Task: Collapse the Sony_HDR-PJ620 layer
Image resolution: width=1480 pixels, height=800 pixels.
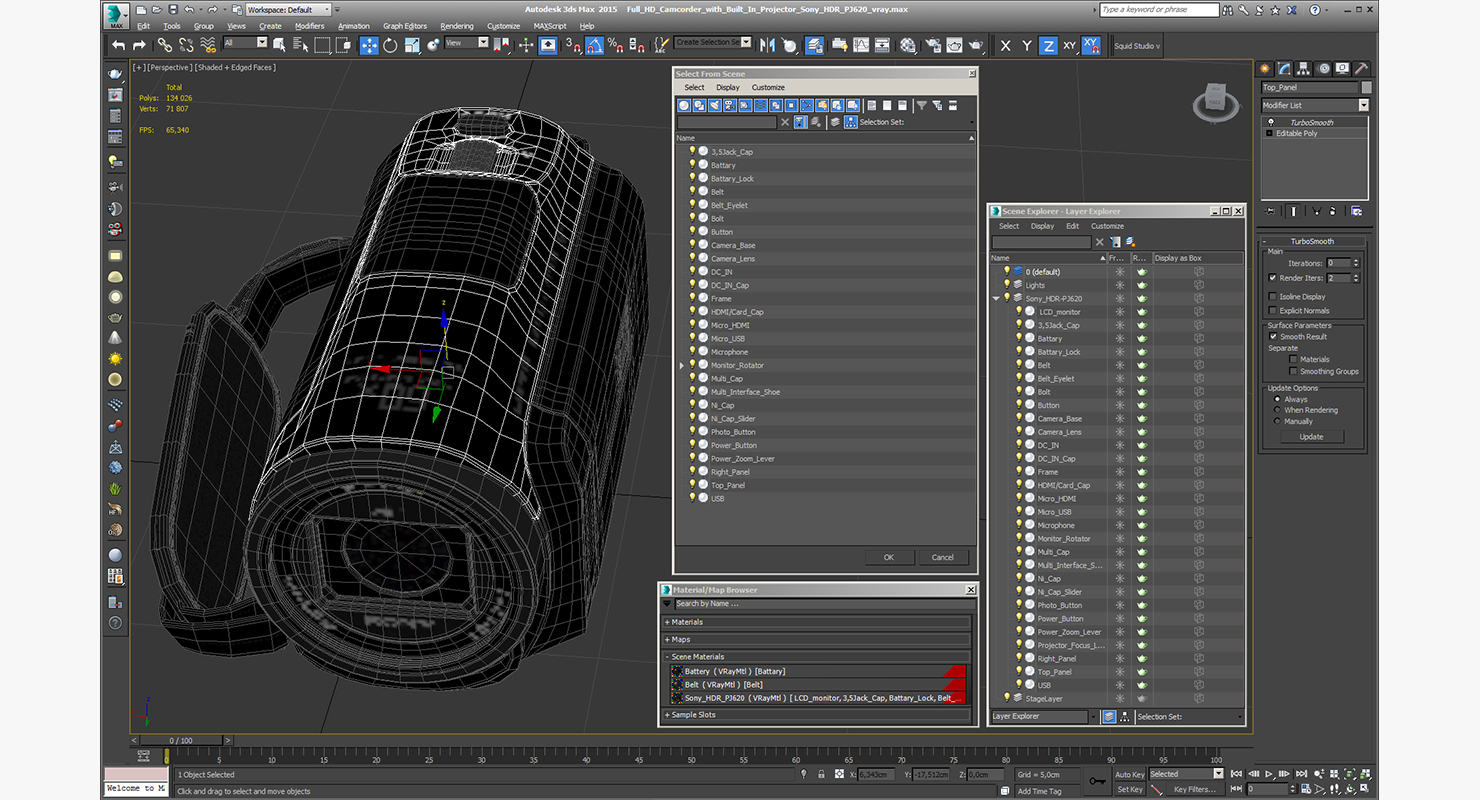Action: coord(996,298)
